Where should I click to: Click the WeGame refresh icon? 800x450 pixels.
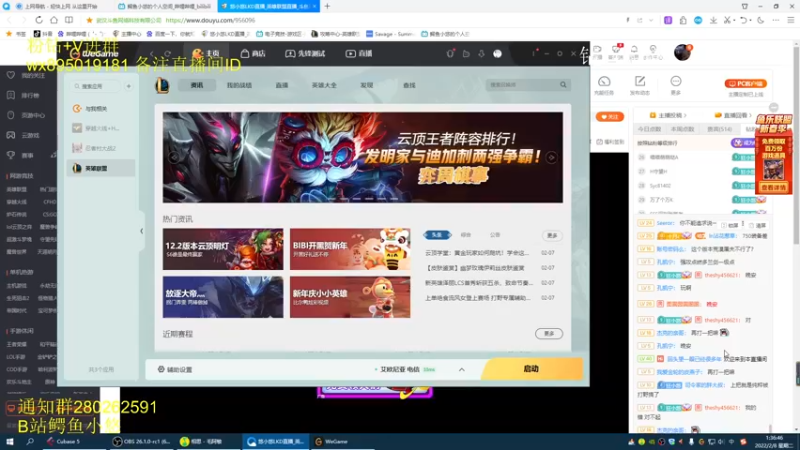[x=167, y=54]
